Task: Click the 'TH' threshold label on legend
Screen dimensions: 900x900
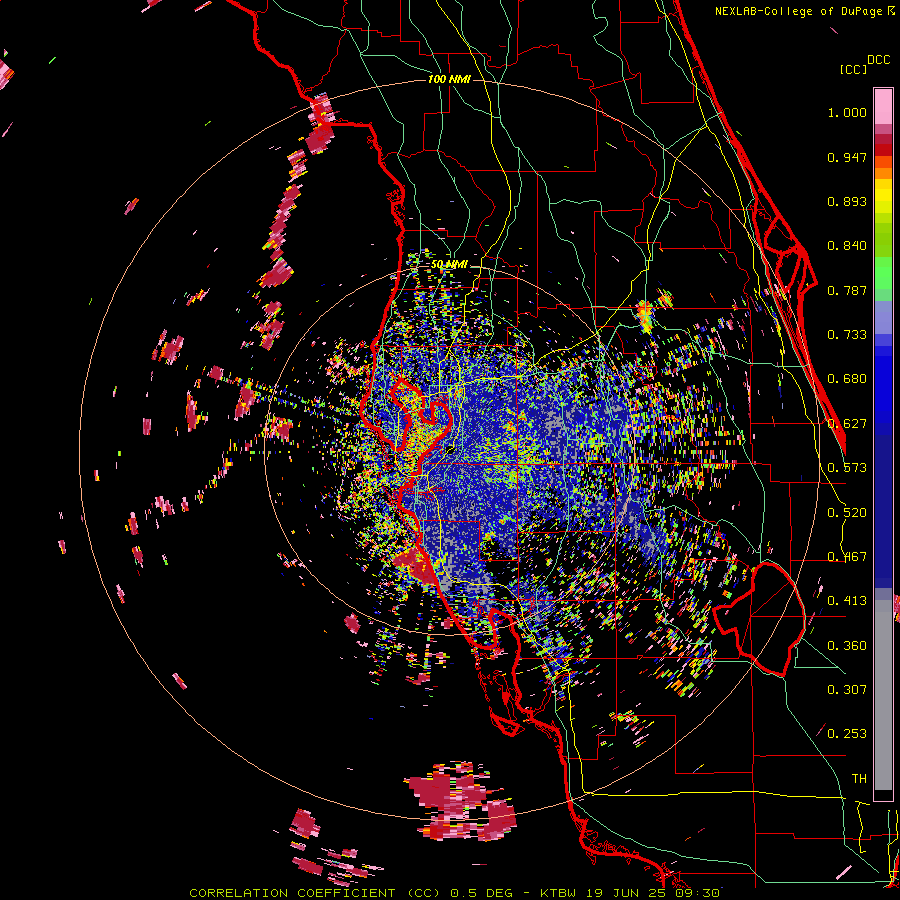Action: [859, 778]
